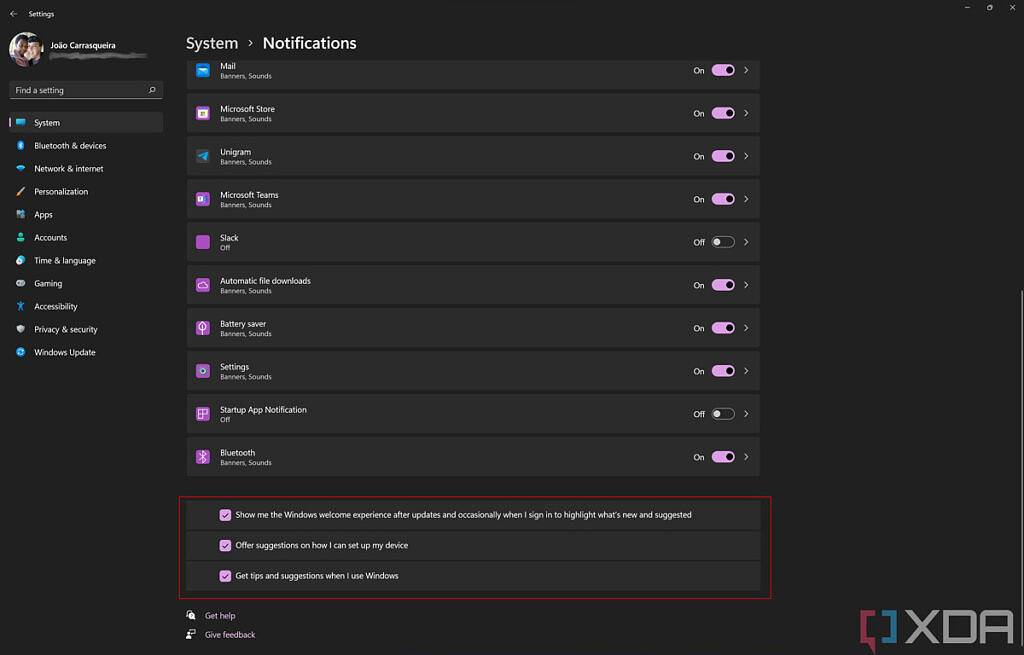Click the Microsoft Teams app icon
This screenshot has height=655, width=1024.
[x=202, y=199]
